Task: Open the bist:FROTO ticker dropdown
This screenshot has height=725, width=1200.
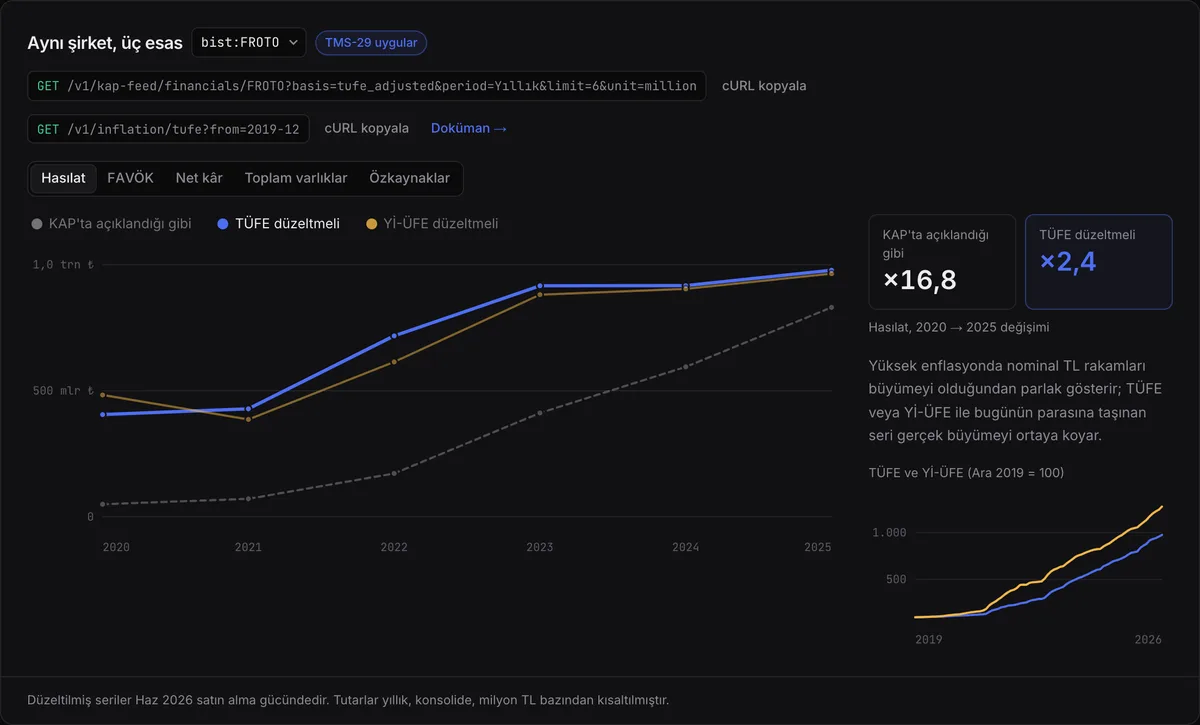Action: point(249,43)
